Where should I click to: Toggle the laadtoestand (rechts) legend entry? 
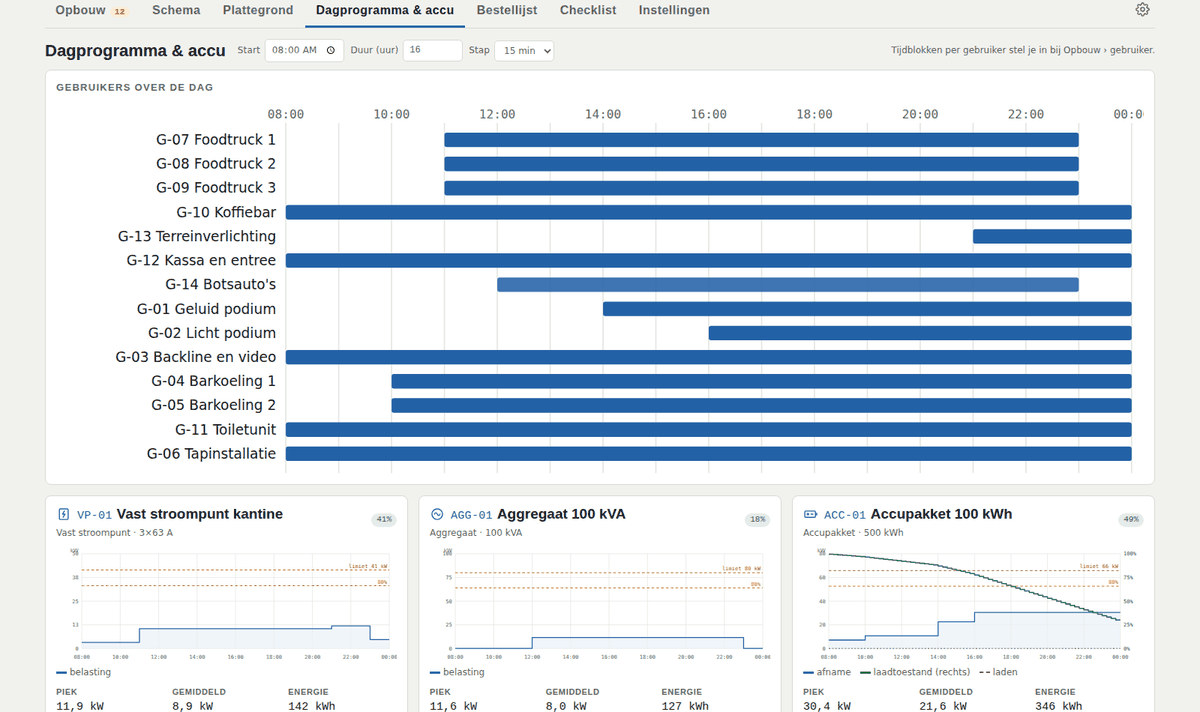pos(915,672)
